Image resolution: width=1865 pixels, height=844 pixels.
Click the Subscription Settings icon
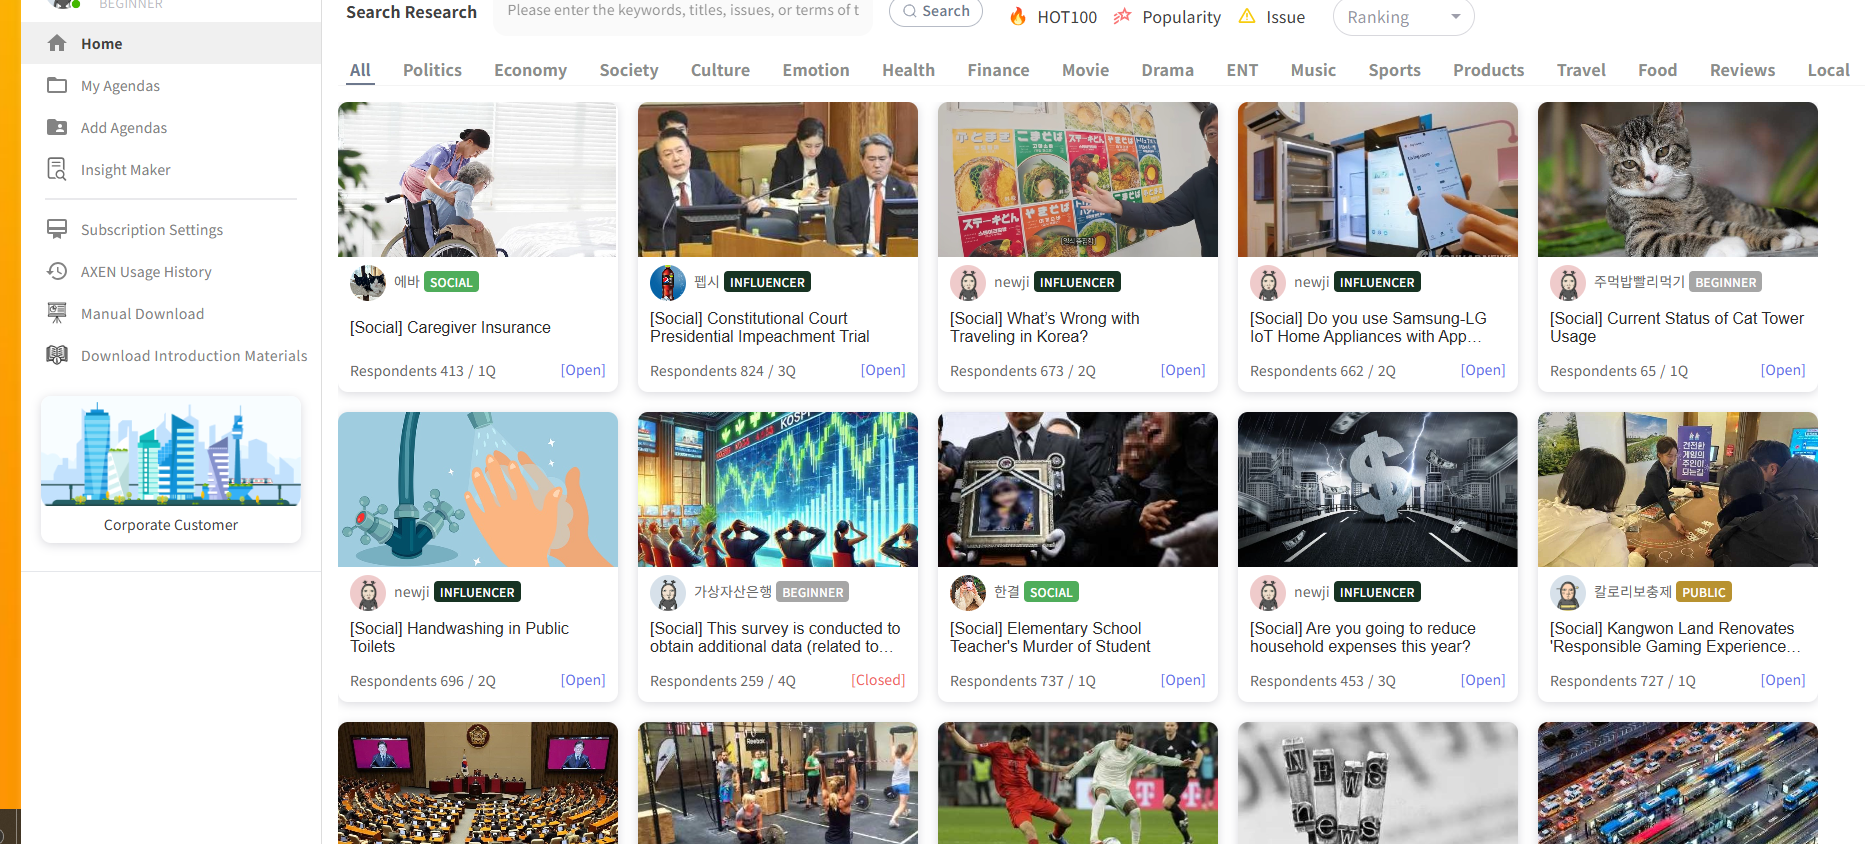[x=57, y=229]
